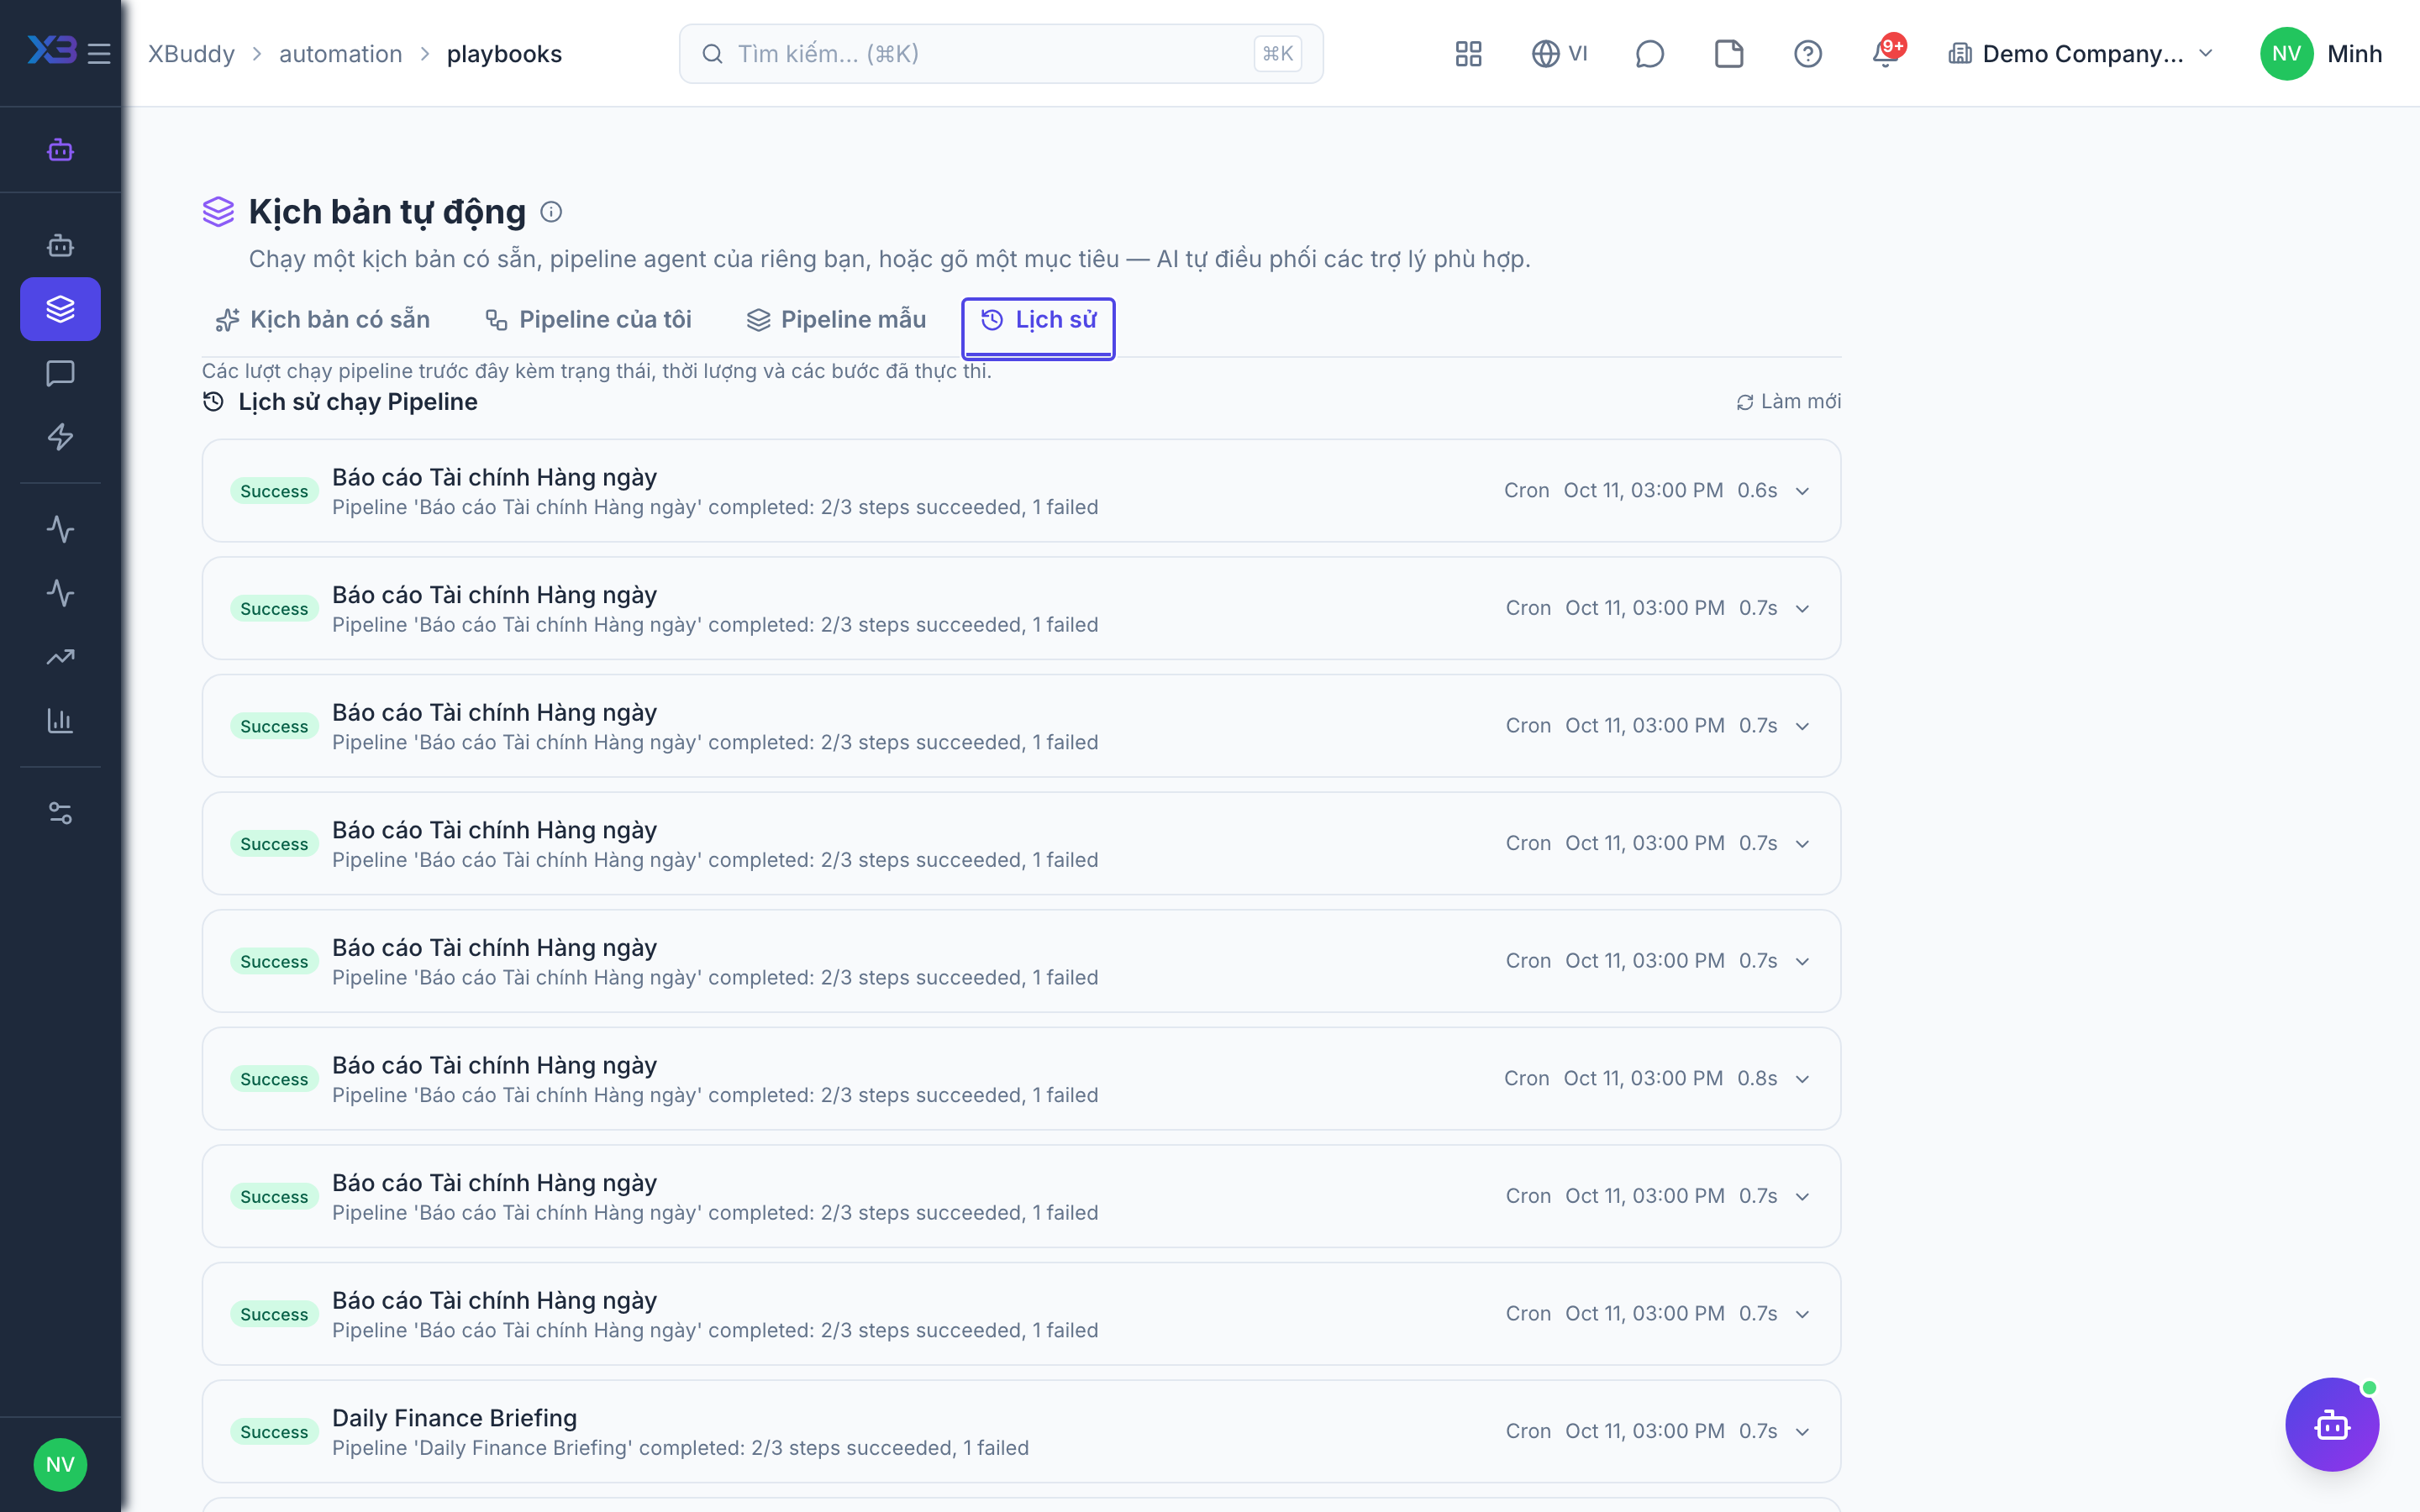Image resolution: width=2420 pixels, height=1512 pixels.
Task: Open the lightning bolt sidebar icon
Action: click(60, 437)
